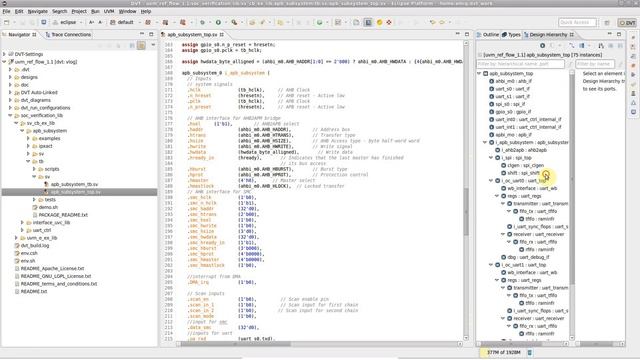The width and height of the screenshot is (640, 360).
Task: Collapse the apb_subsystem folder in Navigator
Action: pos(22,131)
